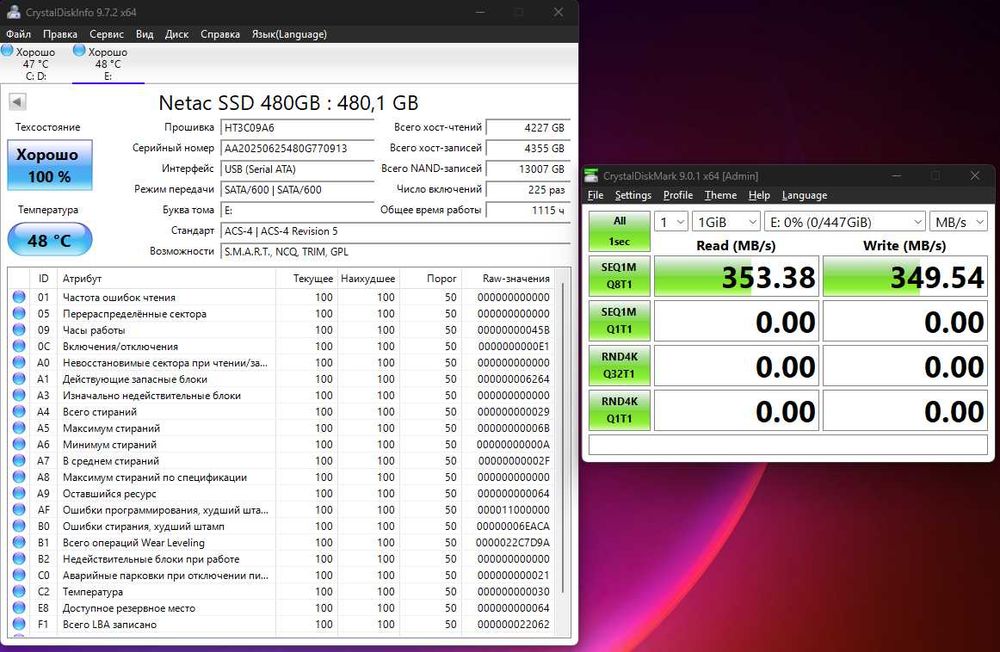1000x652 pixels.
Task: Run the RND4K Q1T1 test
Action: point(619,410)
